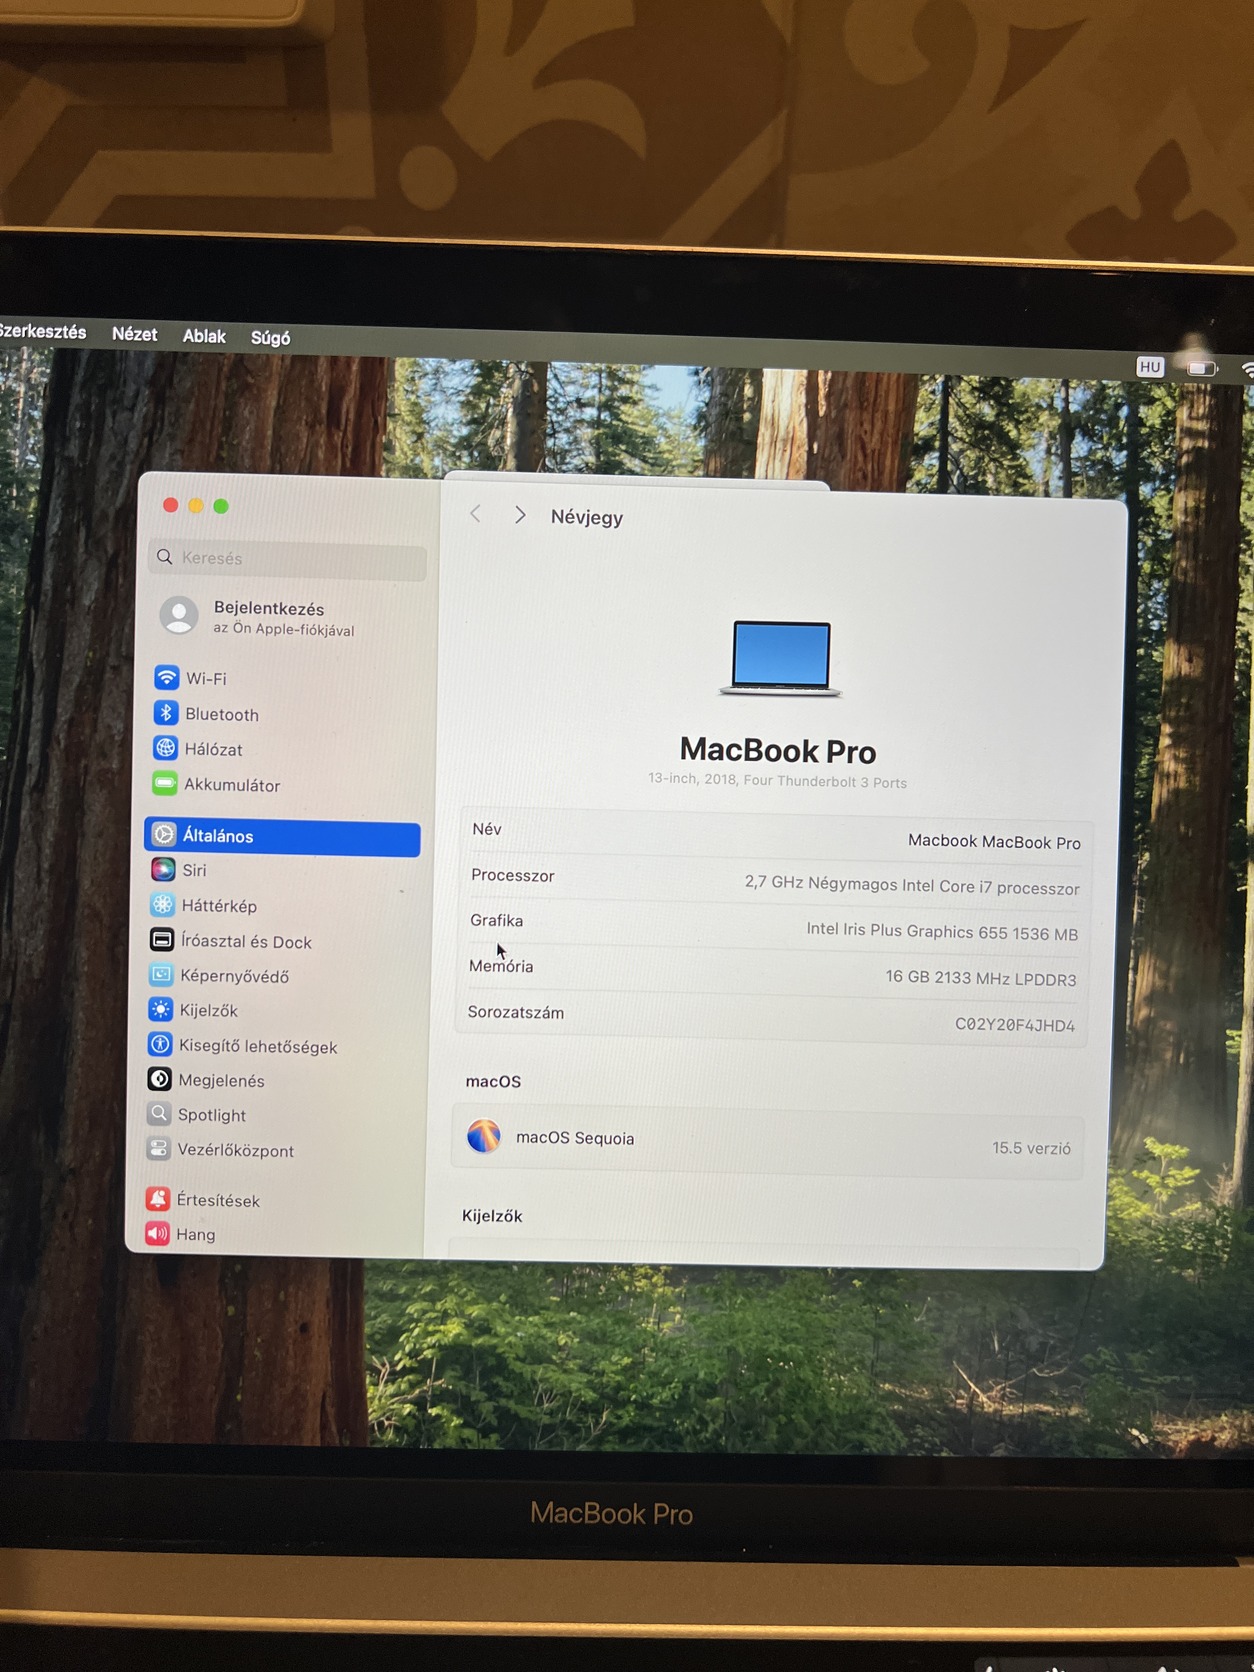Select Háttérkép wallpaper icon
1254x1672 pixels.
pos(162,905)
